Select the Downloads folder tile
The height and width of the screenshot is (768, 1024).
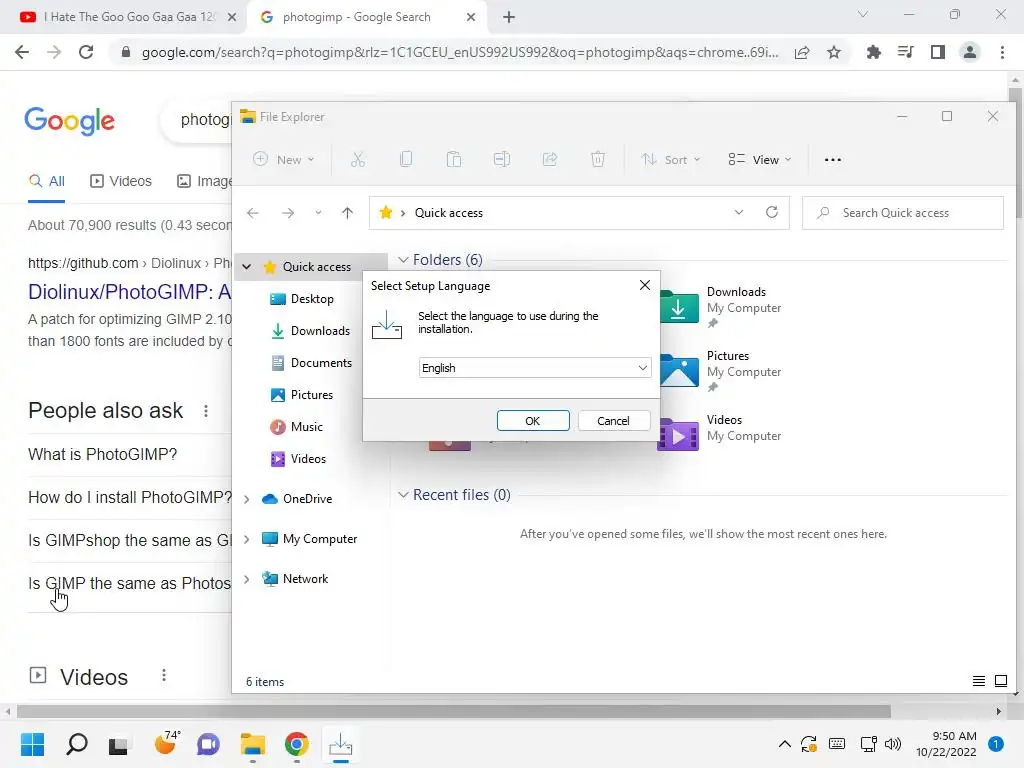pyautogui.click(x=721, y=307)
